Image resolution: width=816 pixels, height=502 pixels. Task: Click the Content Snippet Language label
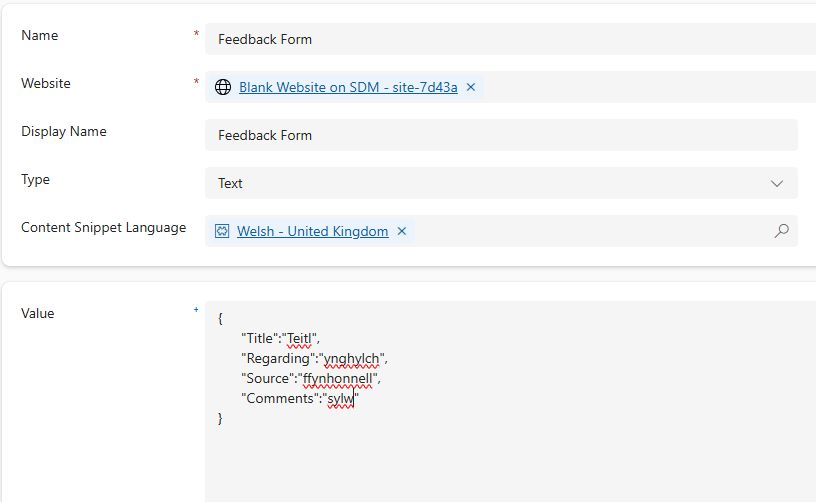[104, 228]
